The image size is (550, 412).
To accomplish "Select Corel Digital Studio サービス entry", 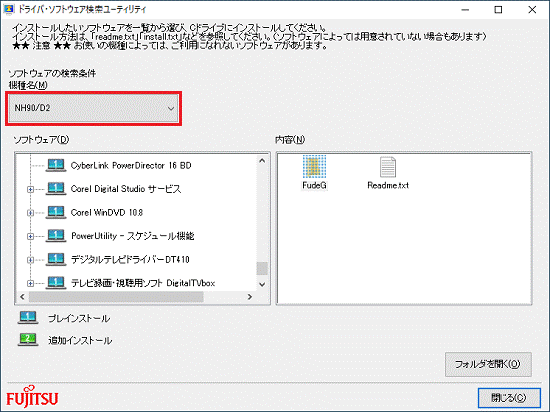I will (x=126, y=189).
